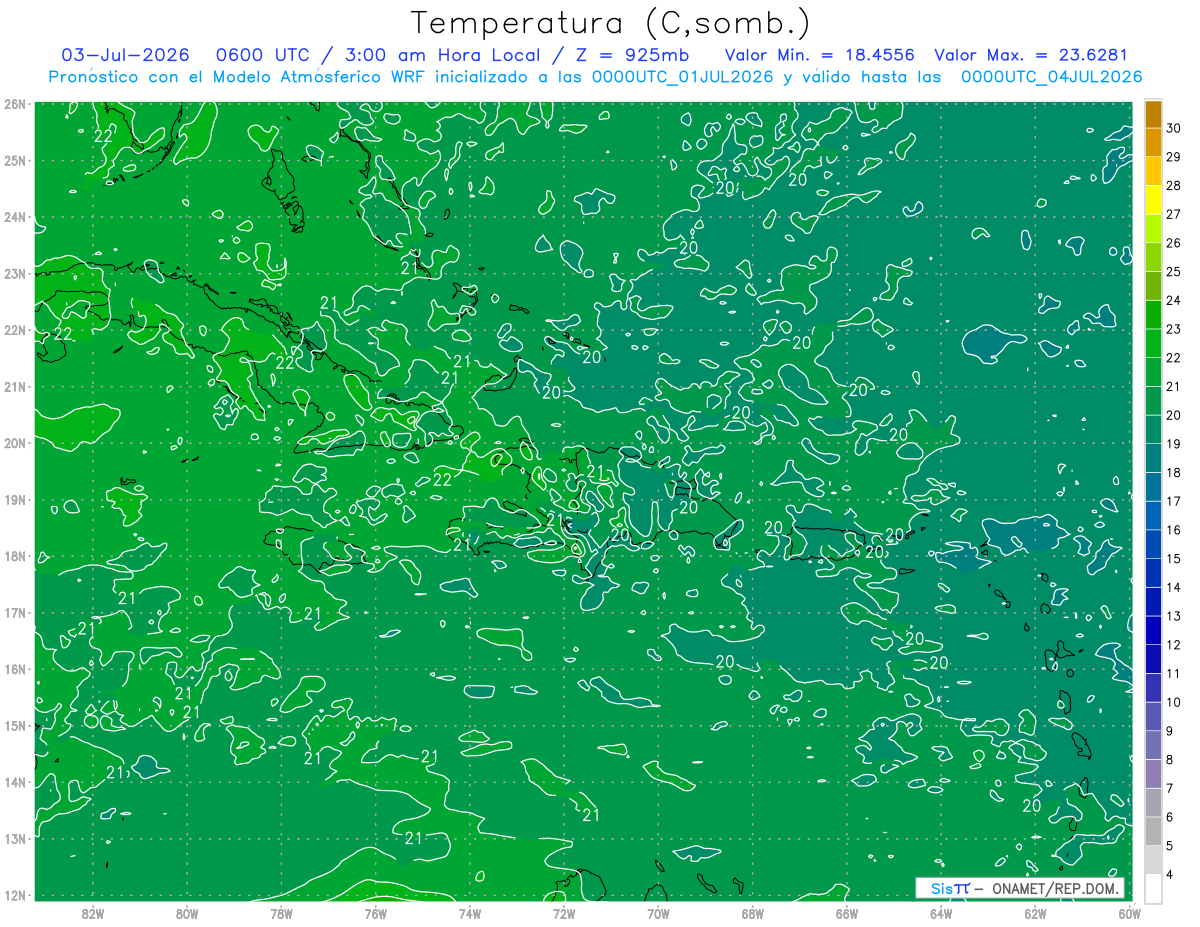Screen dimensions: 1200x927
Task: Click the latitude axis label "17N"
Action: click(x=15, y=612)
